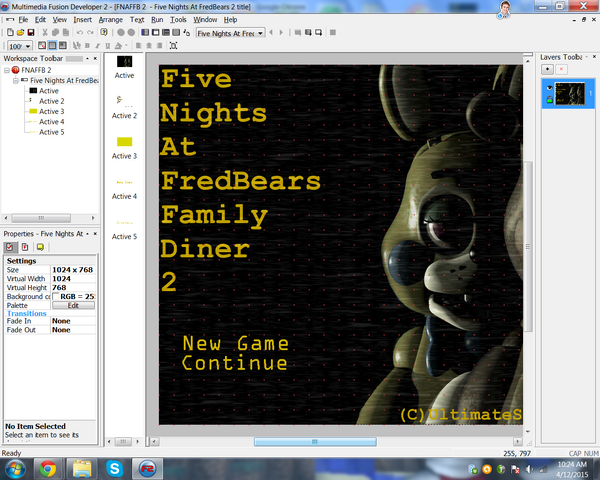Select the Active 2 object thumbnail
This screenshot has height=480, width=600.
click(124, 101)
